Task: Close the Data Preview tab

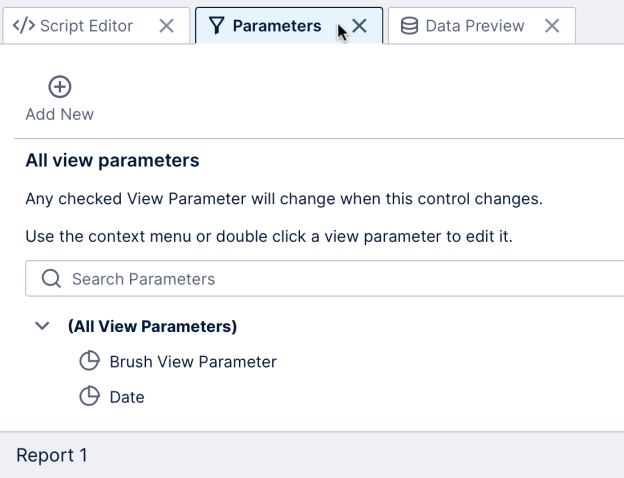Action: pyautogui.click(x=552, y=26)
